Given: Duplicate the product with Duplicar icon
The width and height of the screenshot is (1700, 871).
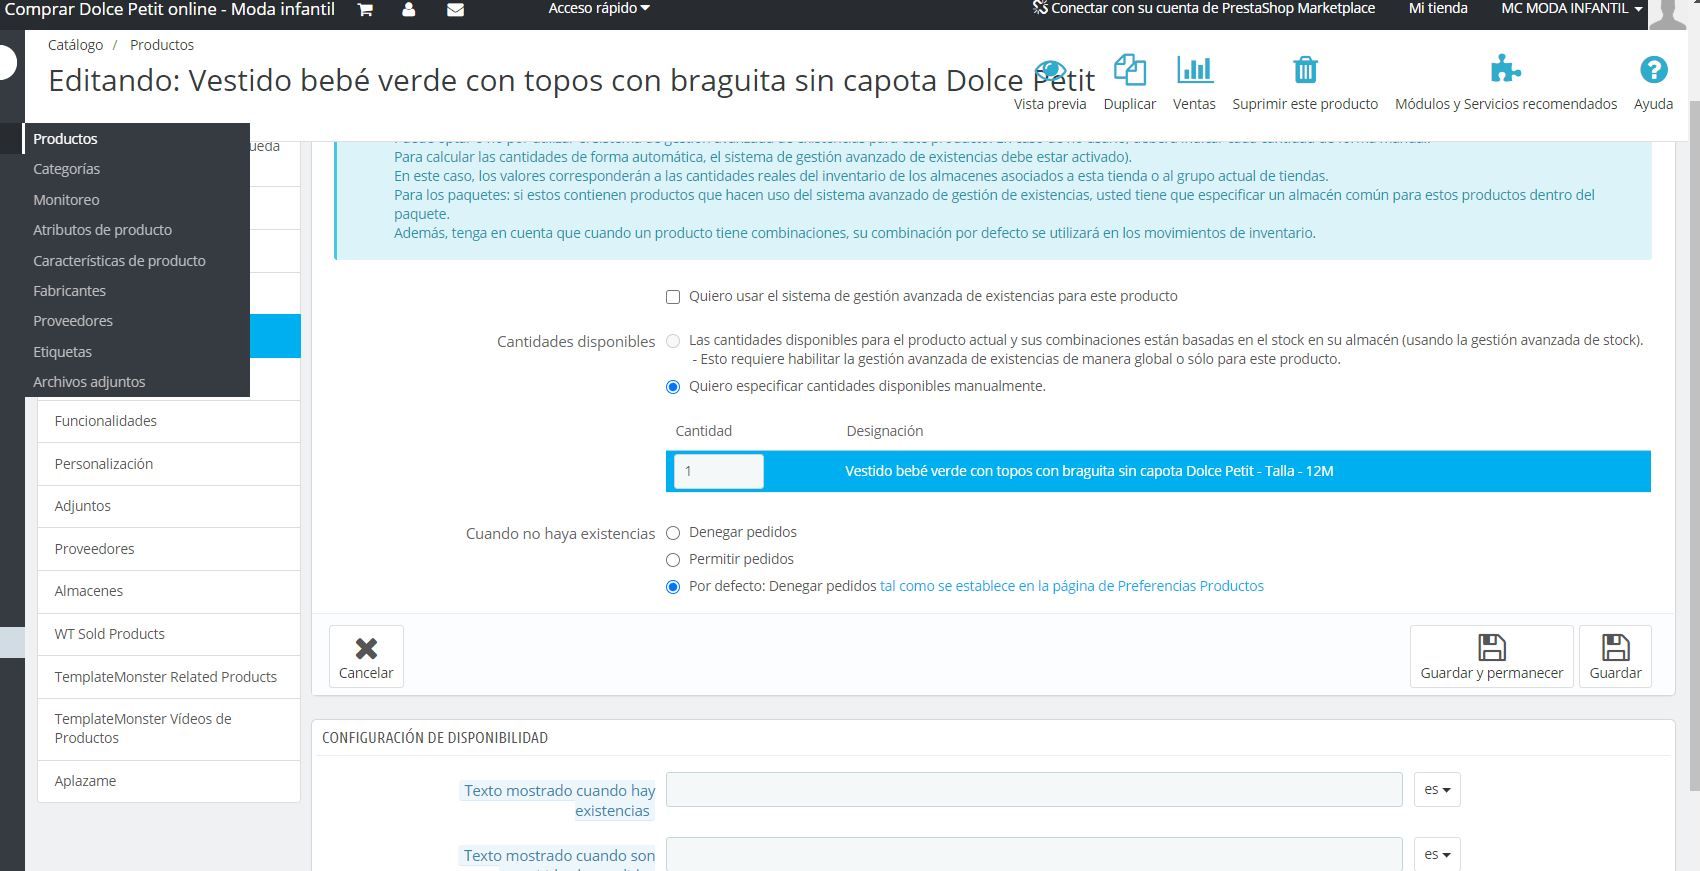Looking at the screenshot, I should point(1130,70).
